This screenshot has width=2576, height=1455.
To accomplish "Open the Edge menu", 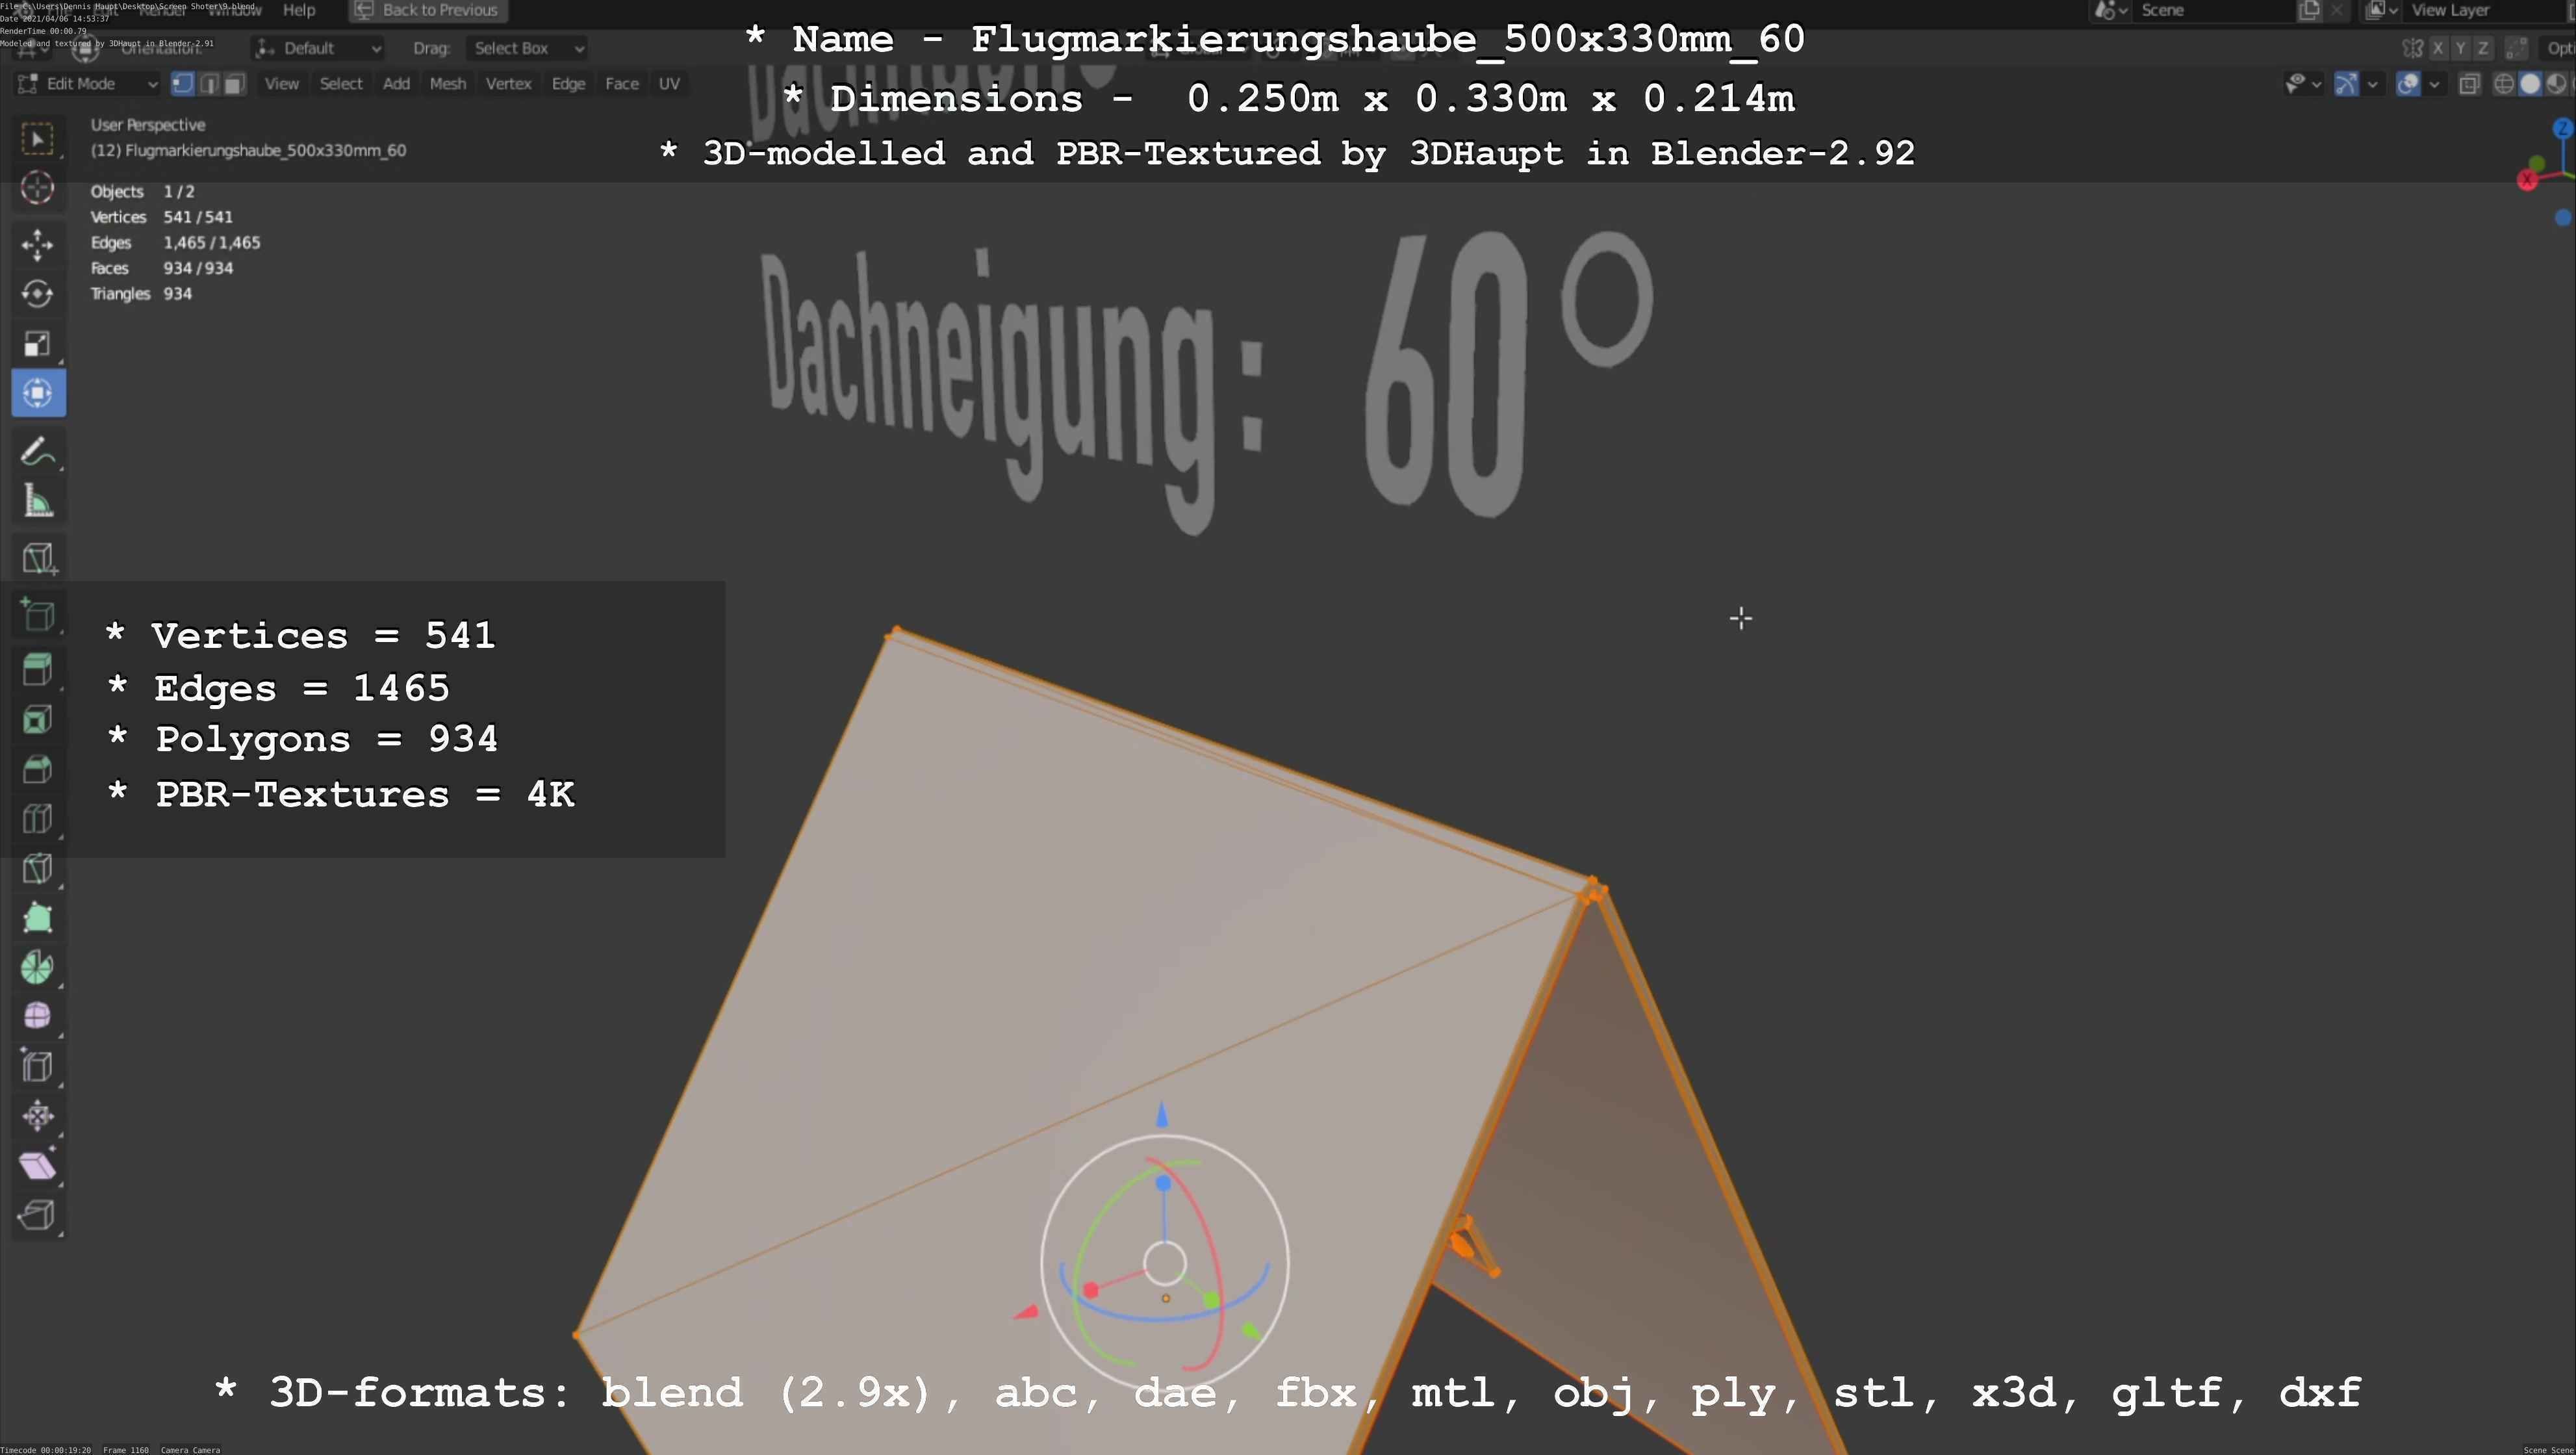I will [x=568, y=84].
